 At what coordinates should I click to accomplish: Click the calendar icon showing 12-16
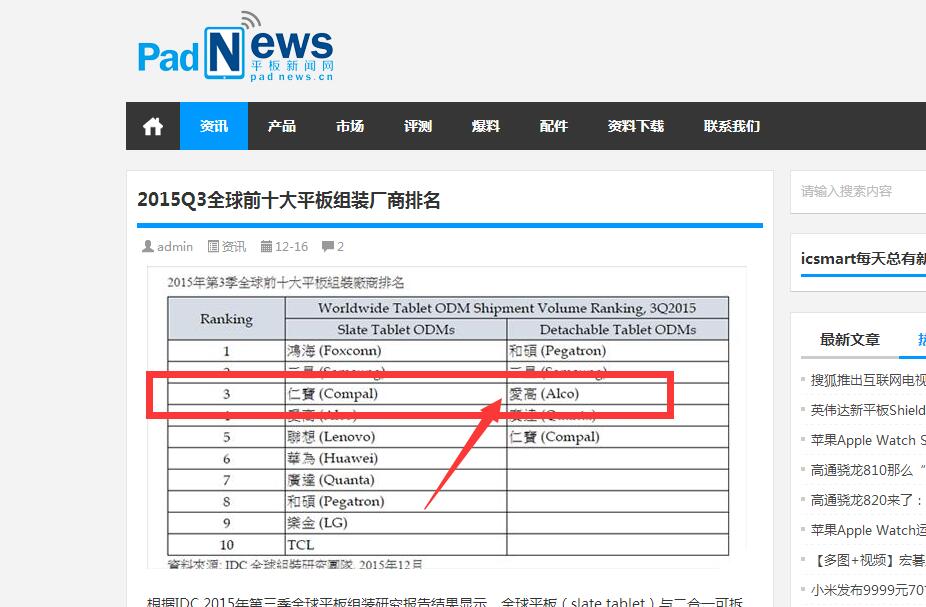pos(266,246)
